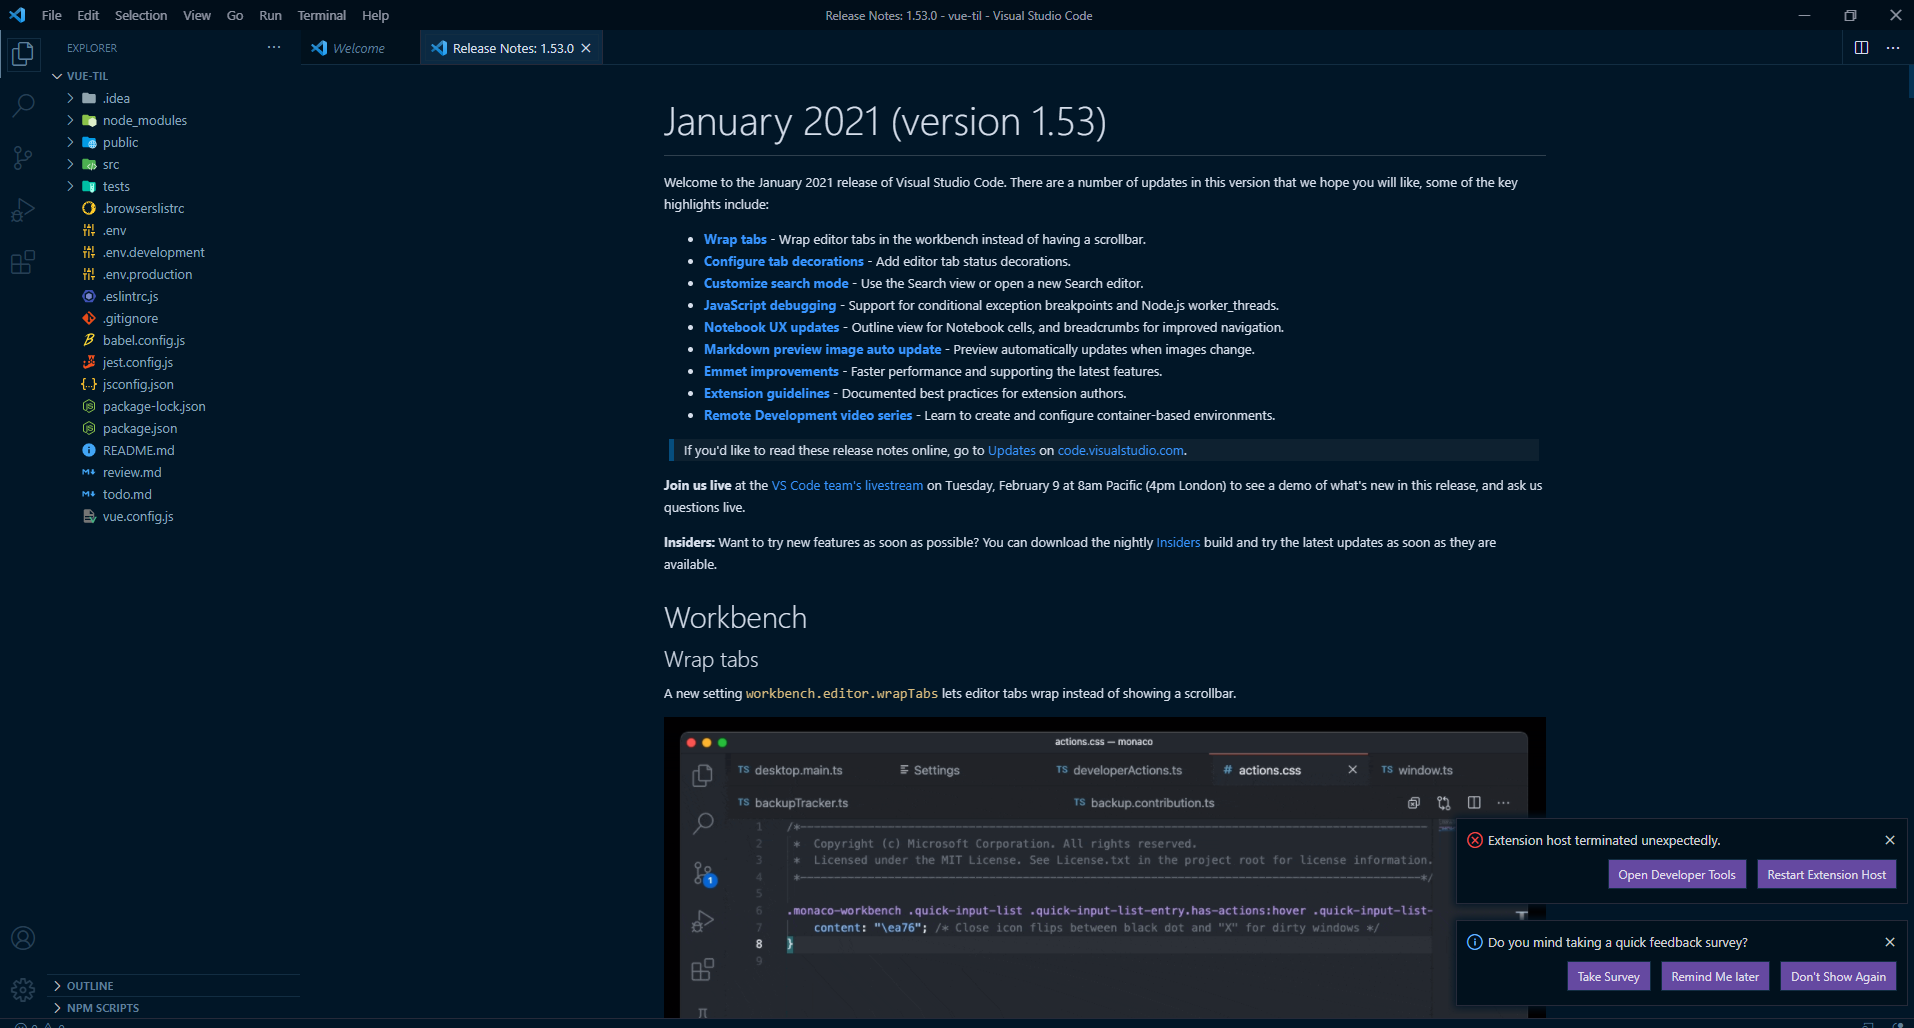Click Take Survey button
The width and height of the screenshot is (1914, 1028).
pos(1608,976)
